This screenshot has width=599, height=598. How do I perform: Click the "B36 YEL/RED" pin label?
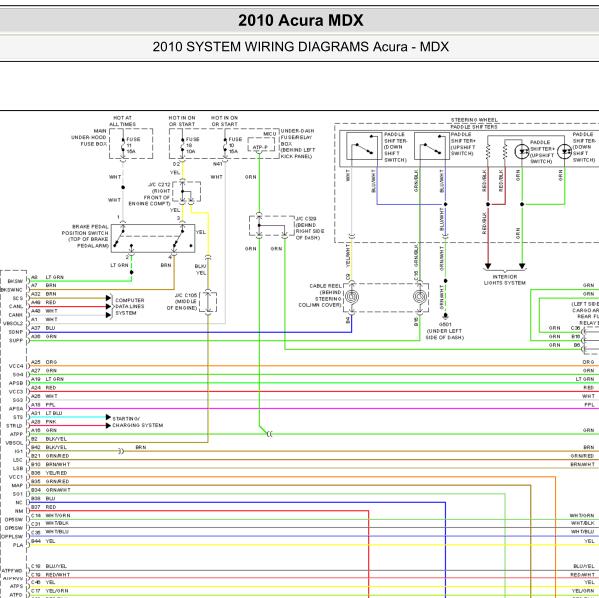49,473
